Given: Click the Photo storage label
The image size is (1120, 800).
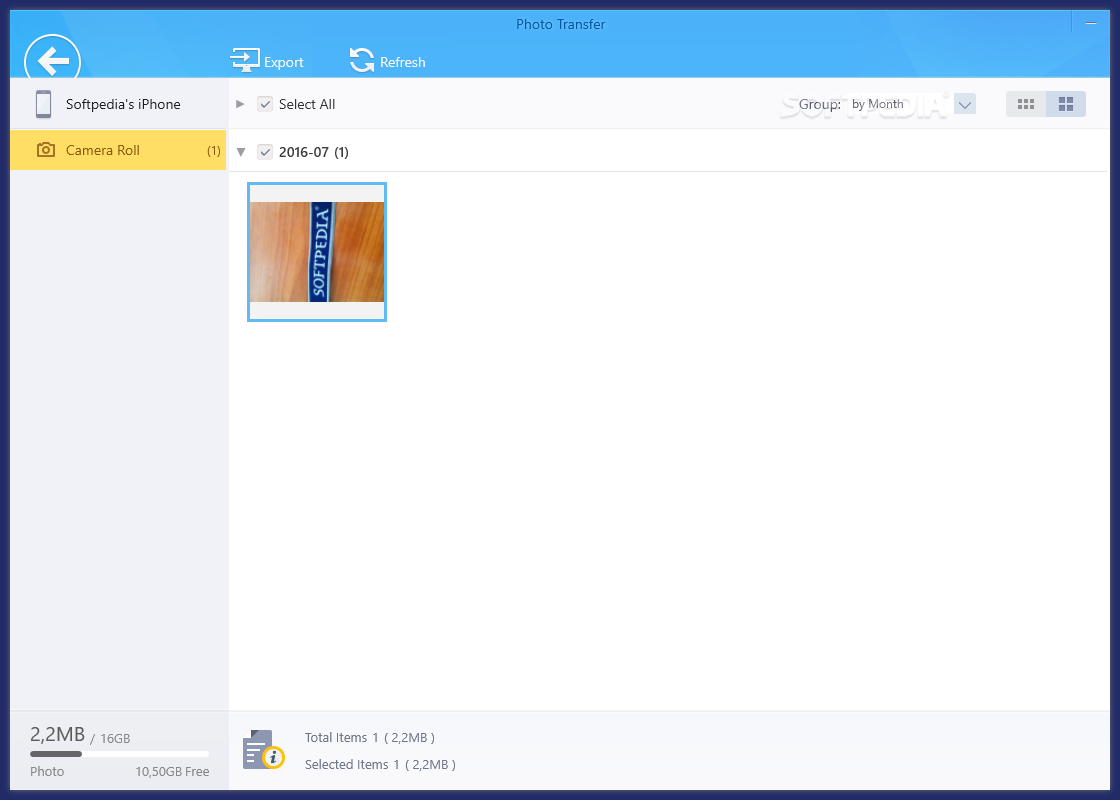Looking at the screenshot, I should (x=47, y=771).
